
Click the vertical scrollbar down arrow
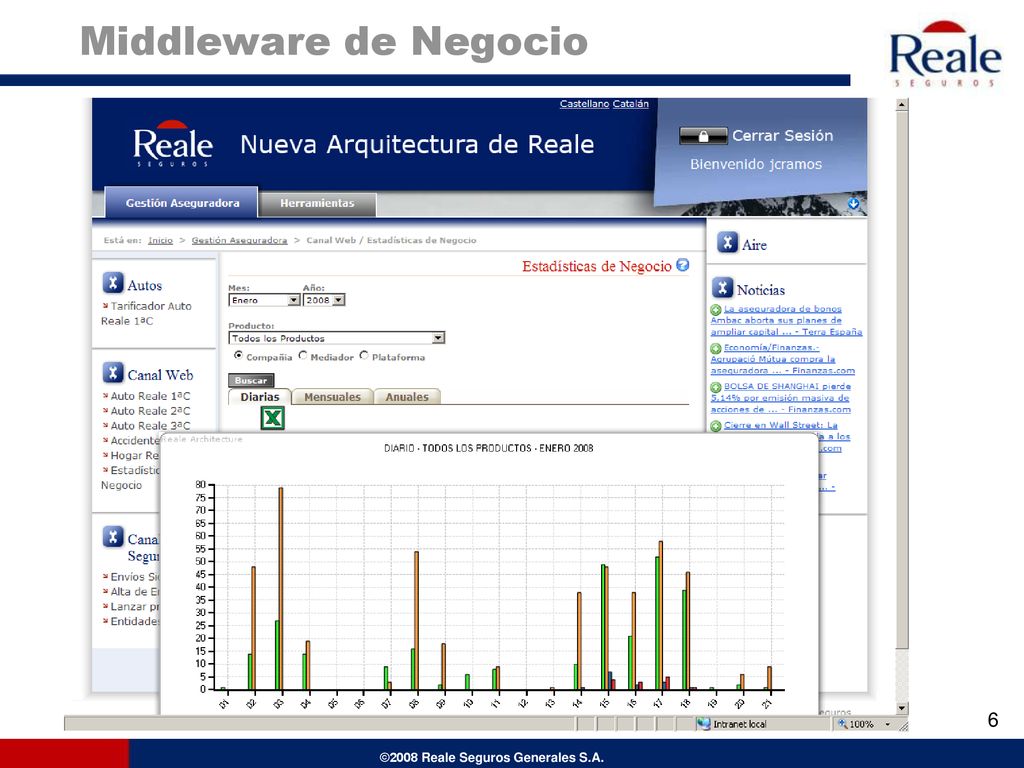click(902, 709)
